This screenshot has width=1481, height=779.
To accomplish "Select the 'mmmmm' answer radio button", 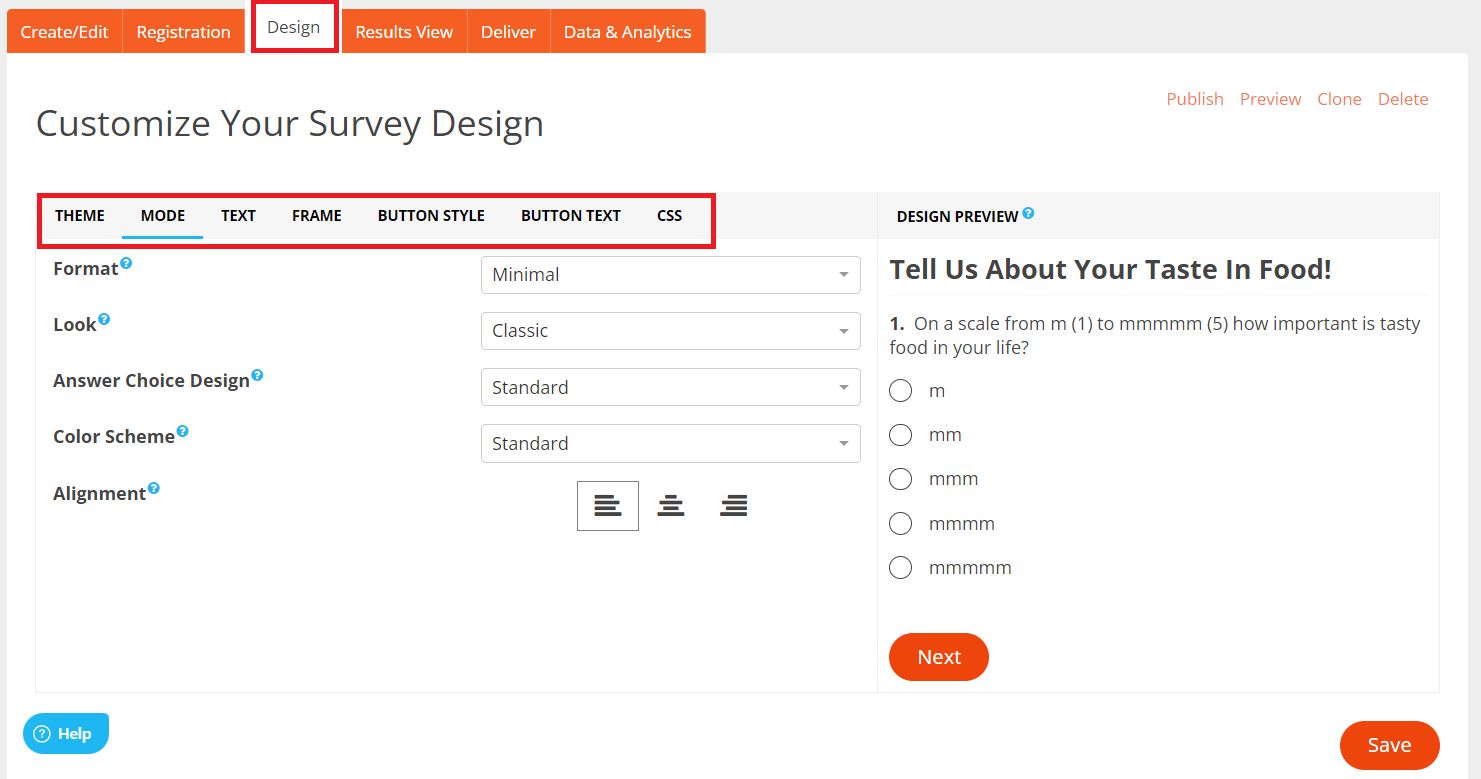I will coord(900,567).
